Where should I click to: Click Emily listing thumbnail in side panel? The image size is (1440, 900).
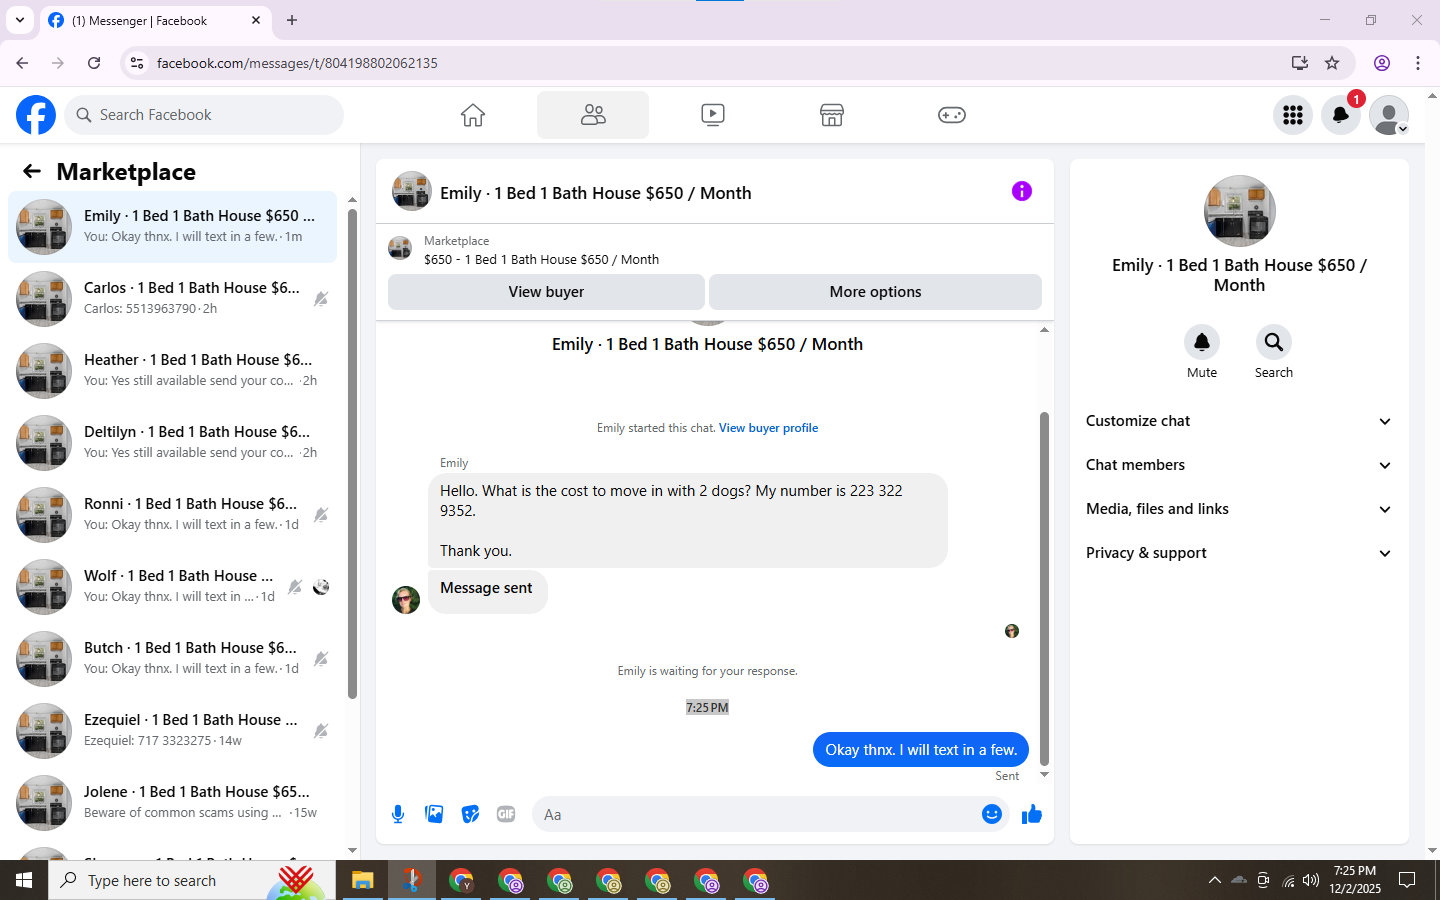(1240, 211)
